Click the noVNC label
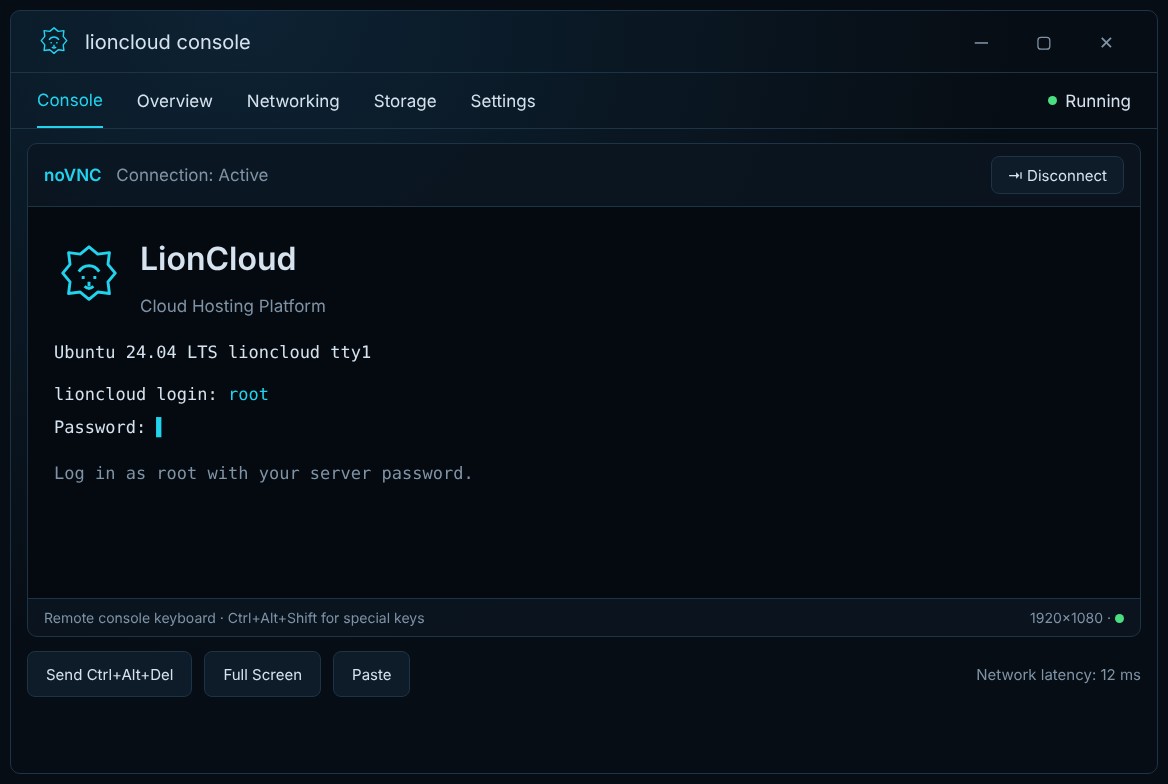This screenshot has height=784, width=1168. [72, 175]
